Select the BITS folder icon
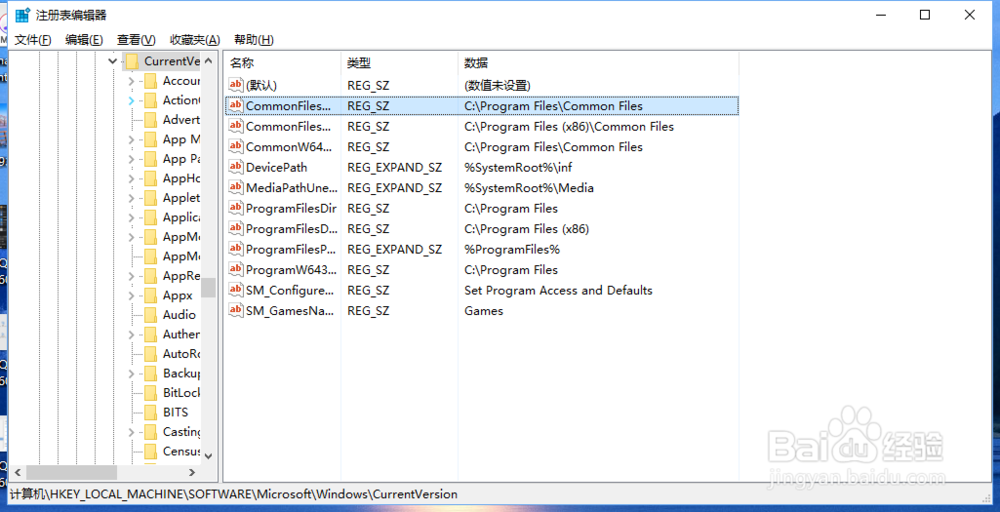The height and width of the screenshot is (512, 1000). (151, 413)
